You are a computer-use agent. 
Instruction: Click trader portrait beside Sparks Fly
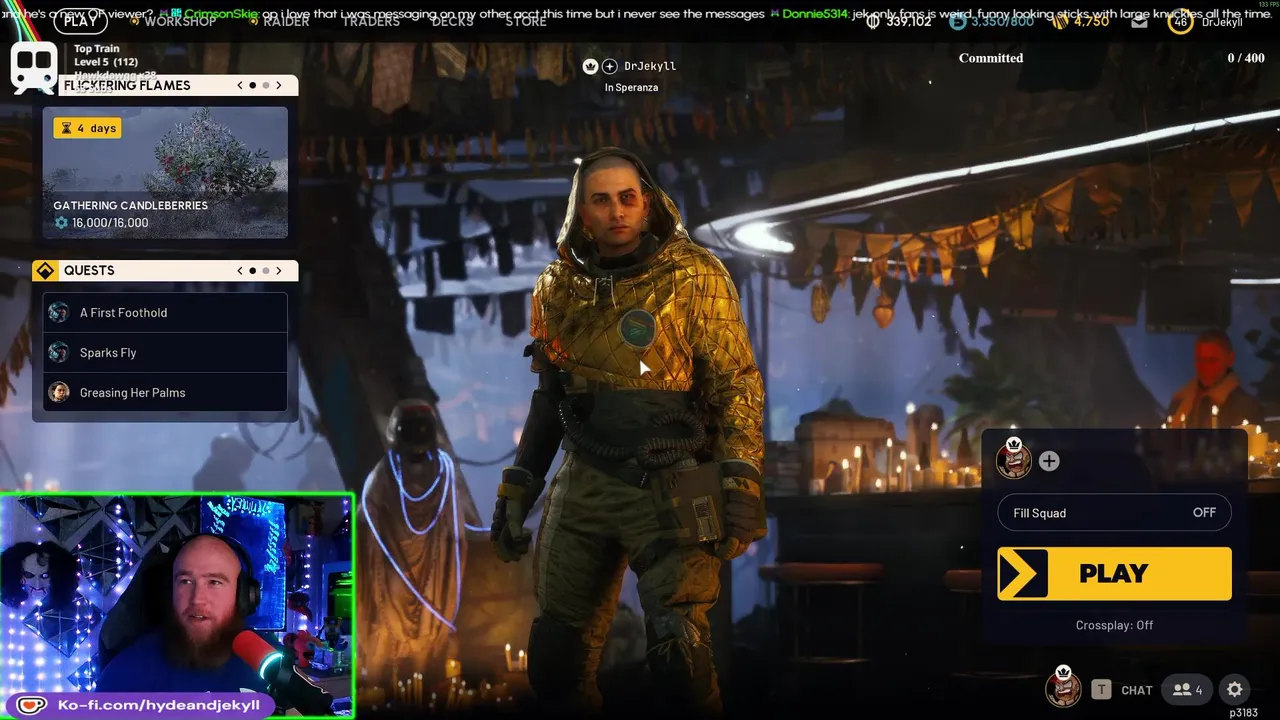coord(59,353)
